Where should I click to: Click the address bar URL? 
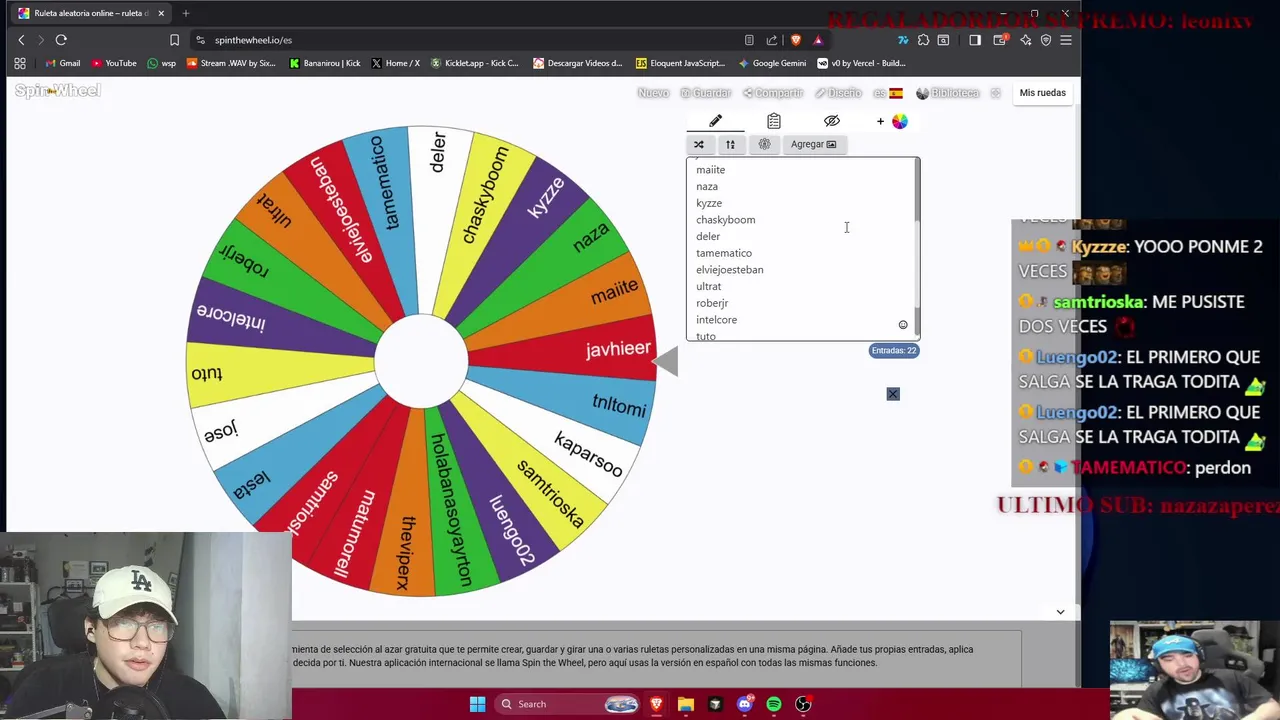tap(253, 40)
